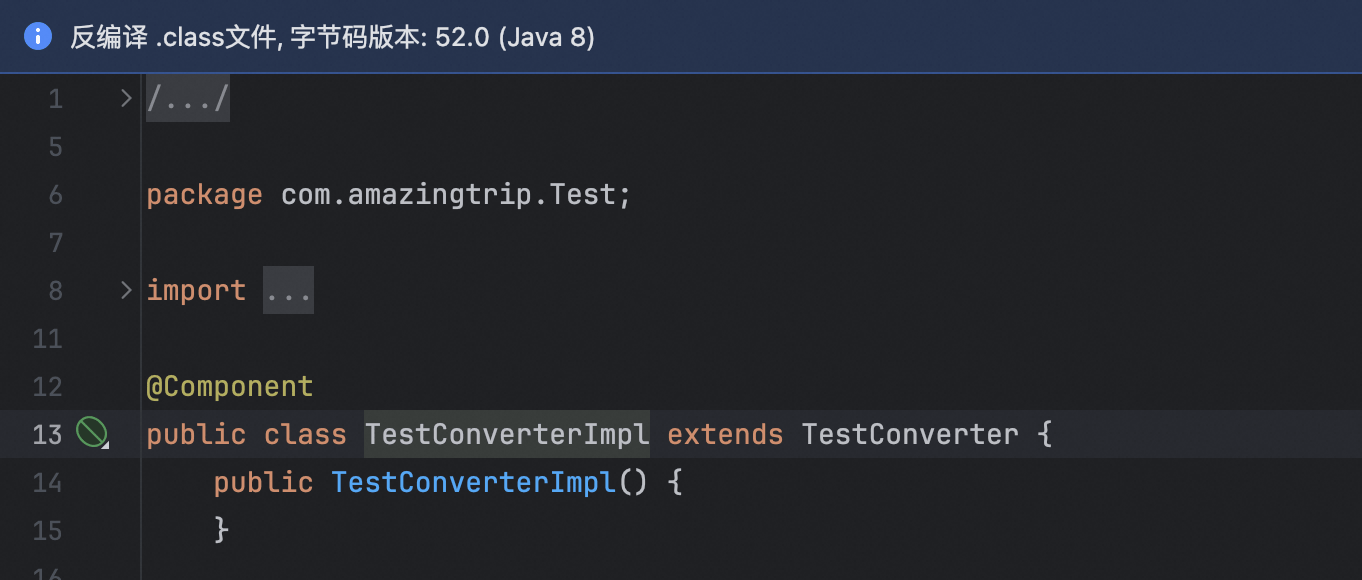The image size is (1362, 580).
Task: Expand the folded comment chevron on line 1
Action: (126, 98)
